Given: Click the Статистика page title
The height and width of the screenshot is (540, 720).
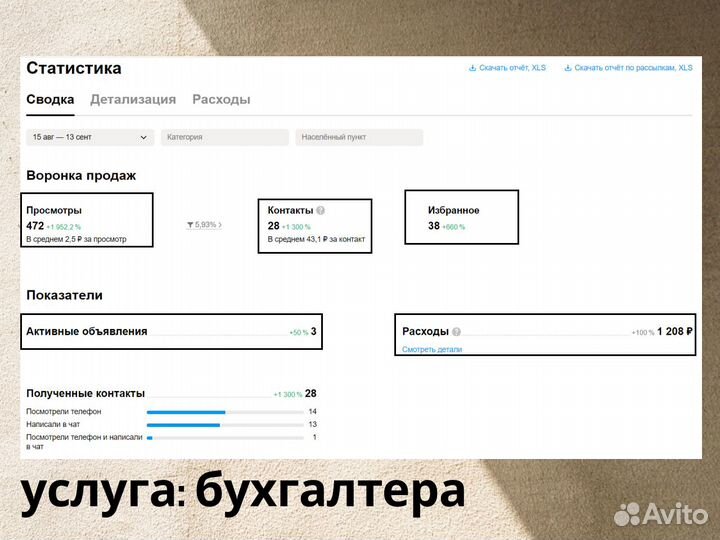Looking at the screenshot, I should [x=74, y=68].
